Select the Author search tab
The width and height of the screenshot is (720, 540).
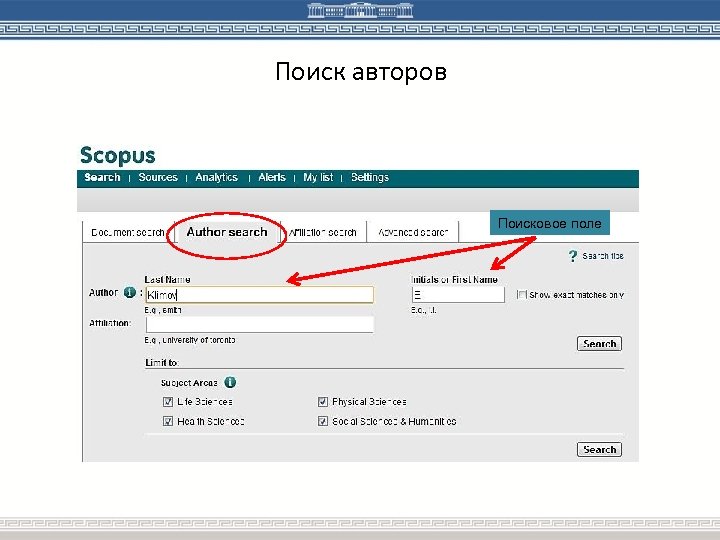(227, 232)
